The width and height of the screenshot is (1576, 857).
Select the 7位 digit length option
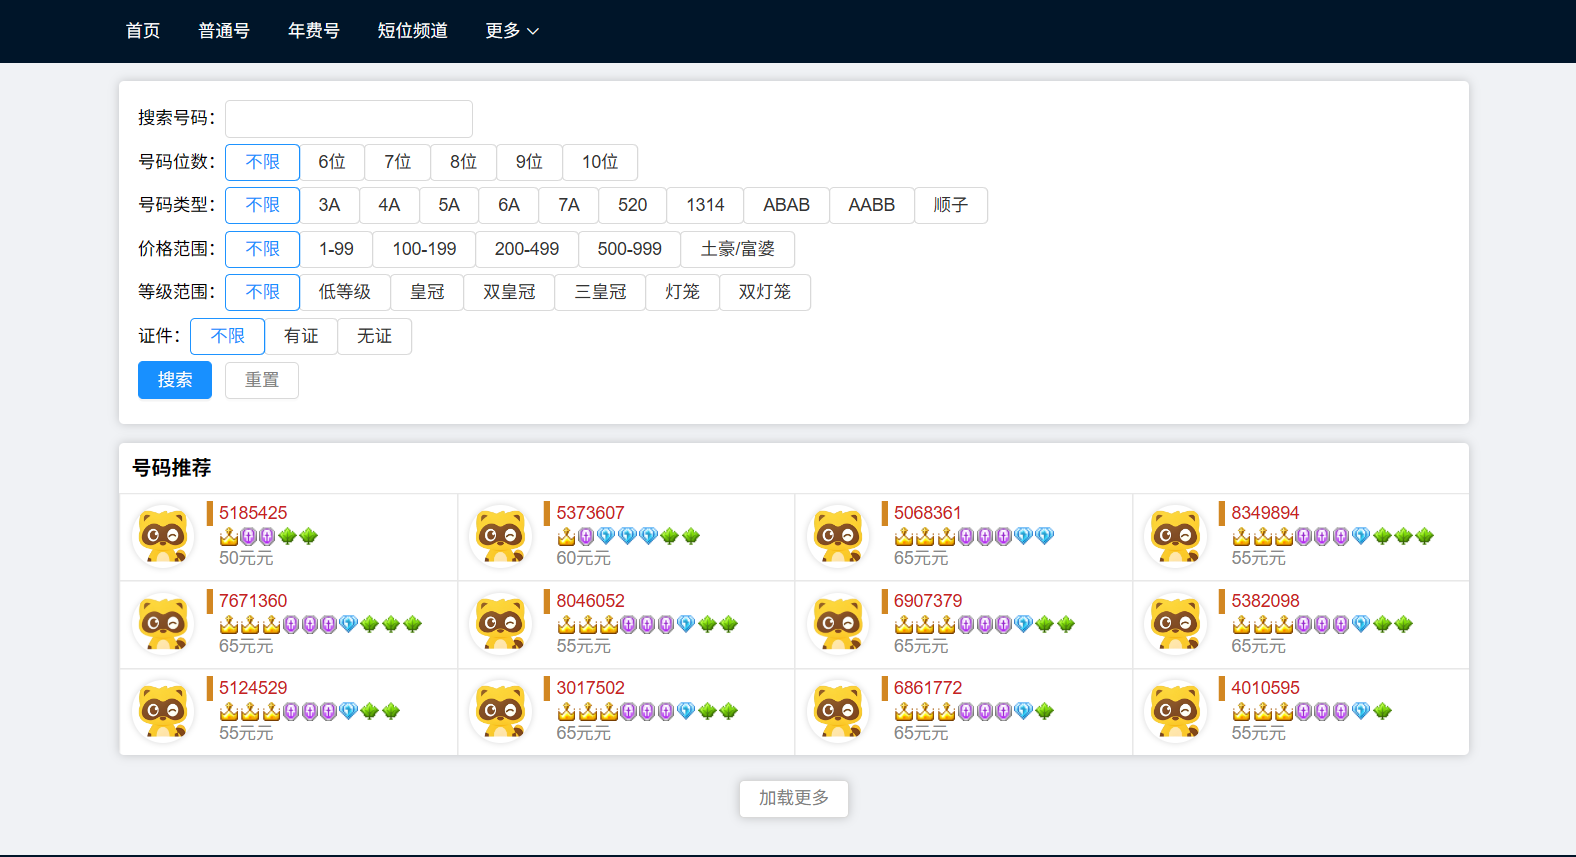click(397, 162)
